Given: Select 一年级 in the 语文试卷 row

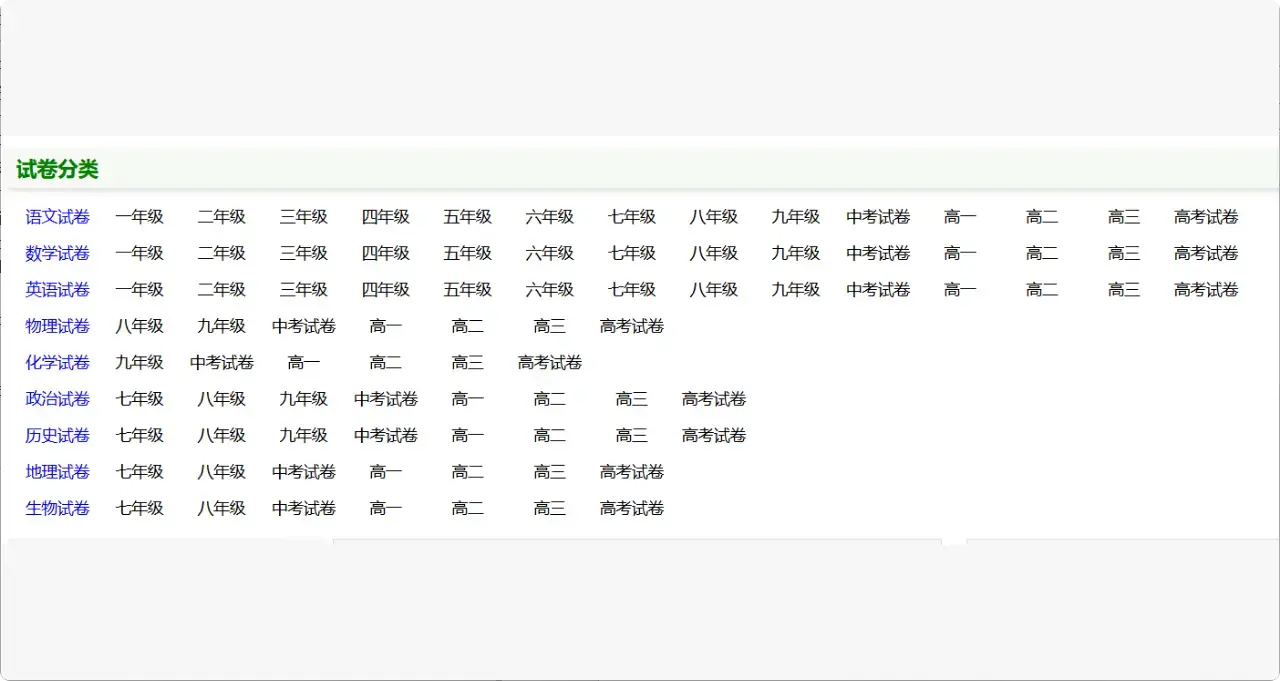Looking at the screenshot, I should 140,216.
